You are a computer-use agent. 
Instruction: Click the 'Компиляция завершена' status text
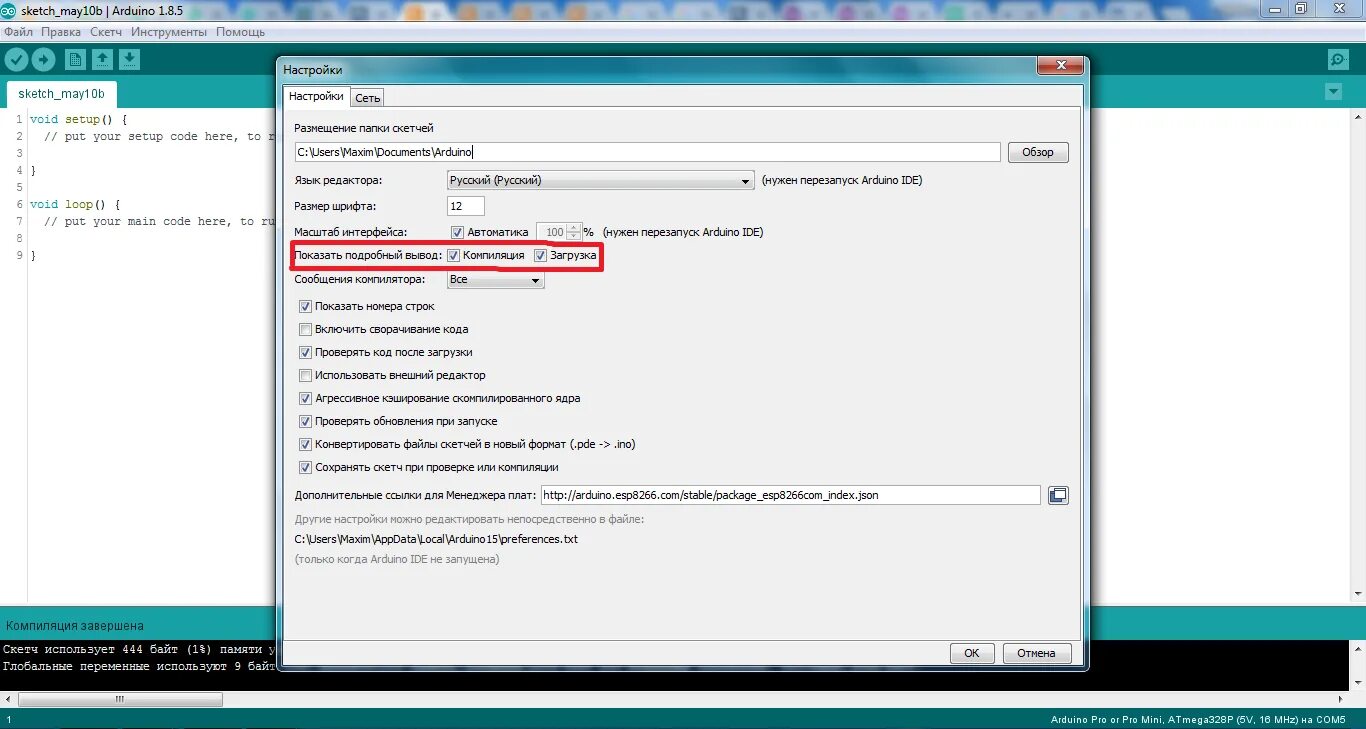(75, 625)
